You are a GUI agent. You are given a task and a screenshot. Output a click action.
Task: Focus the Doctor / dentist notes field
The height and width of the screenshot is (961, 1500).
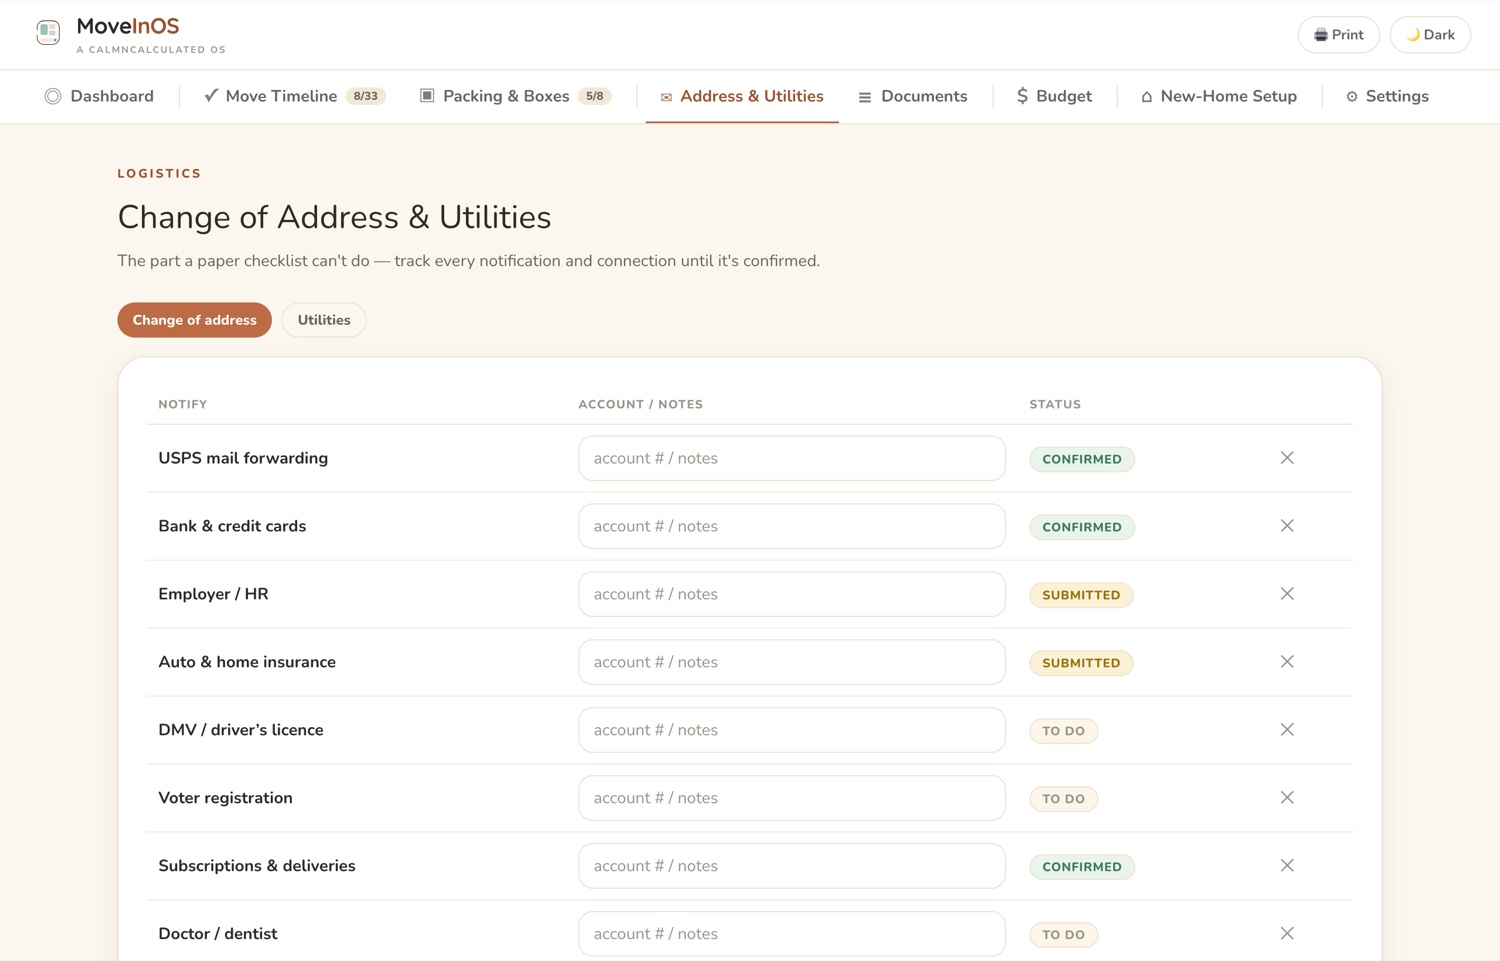pyautogui.click(x=792, y=934)
